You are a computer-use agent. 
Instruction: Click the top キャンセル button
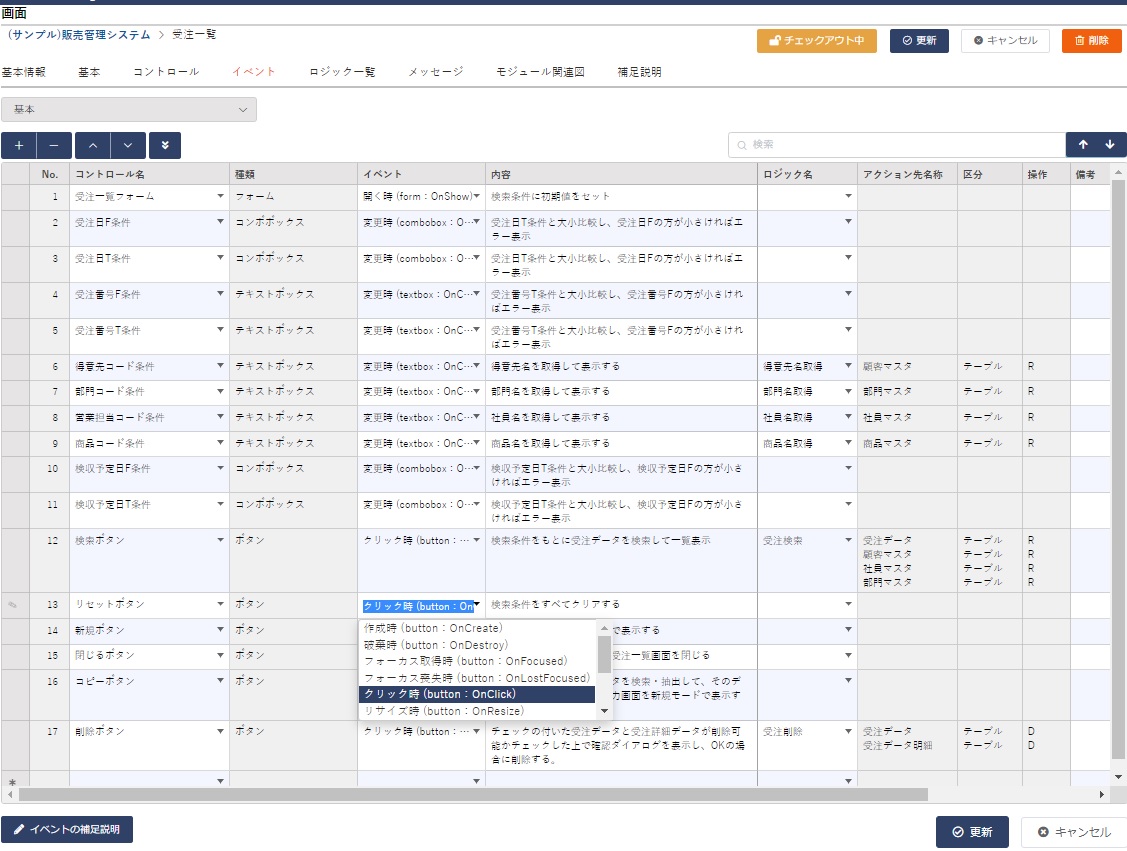click(x=1005, y=41)
